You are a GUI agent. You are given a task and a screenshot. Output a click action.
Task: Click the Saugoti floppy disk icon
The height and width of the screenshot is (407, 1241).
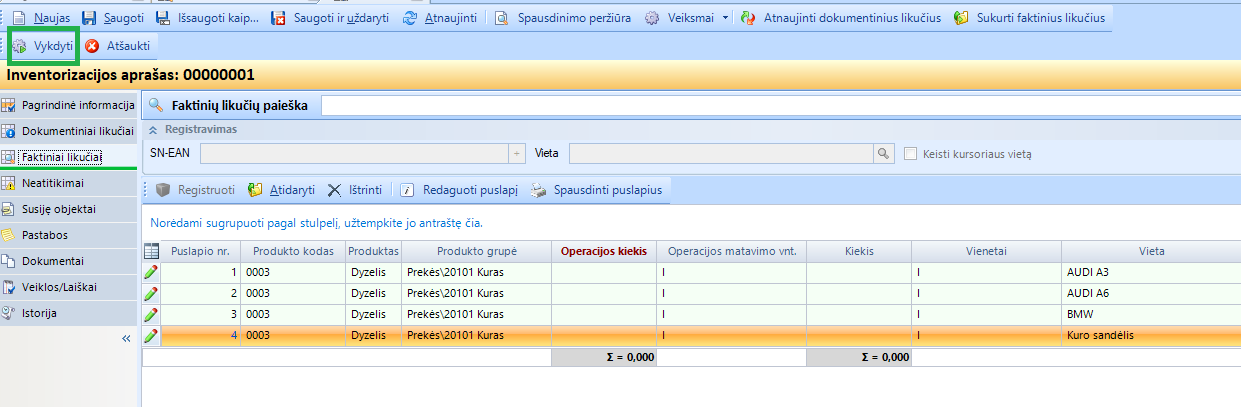pos(89,18)
